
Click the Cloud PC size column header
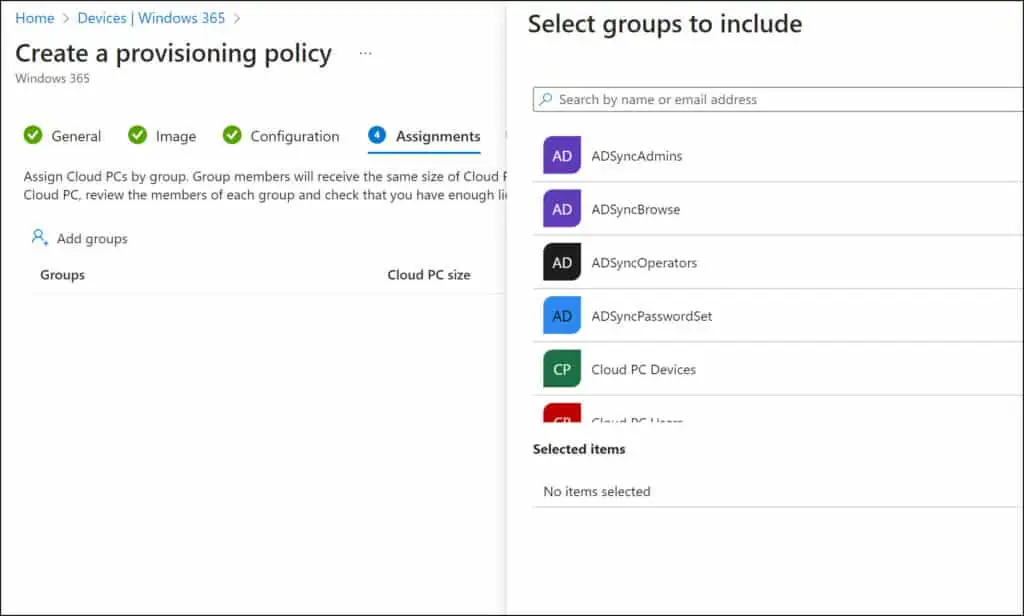(429, 275)
